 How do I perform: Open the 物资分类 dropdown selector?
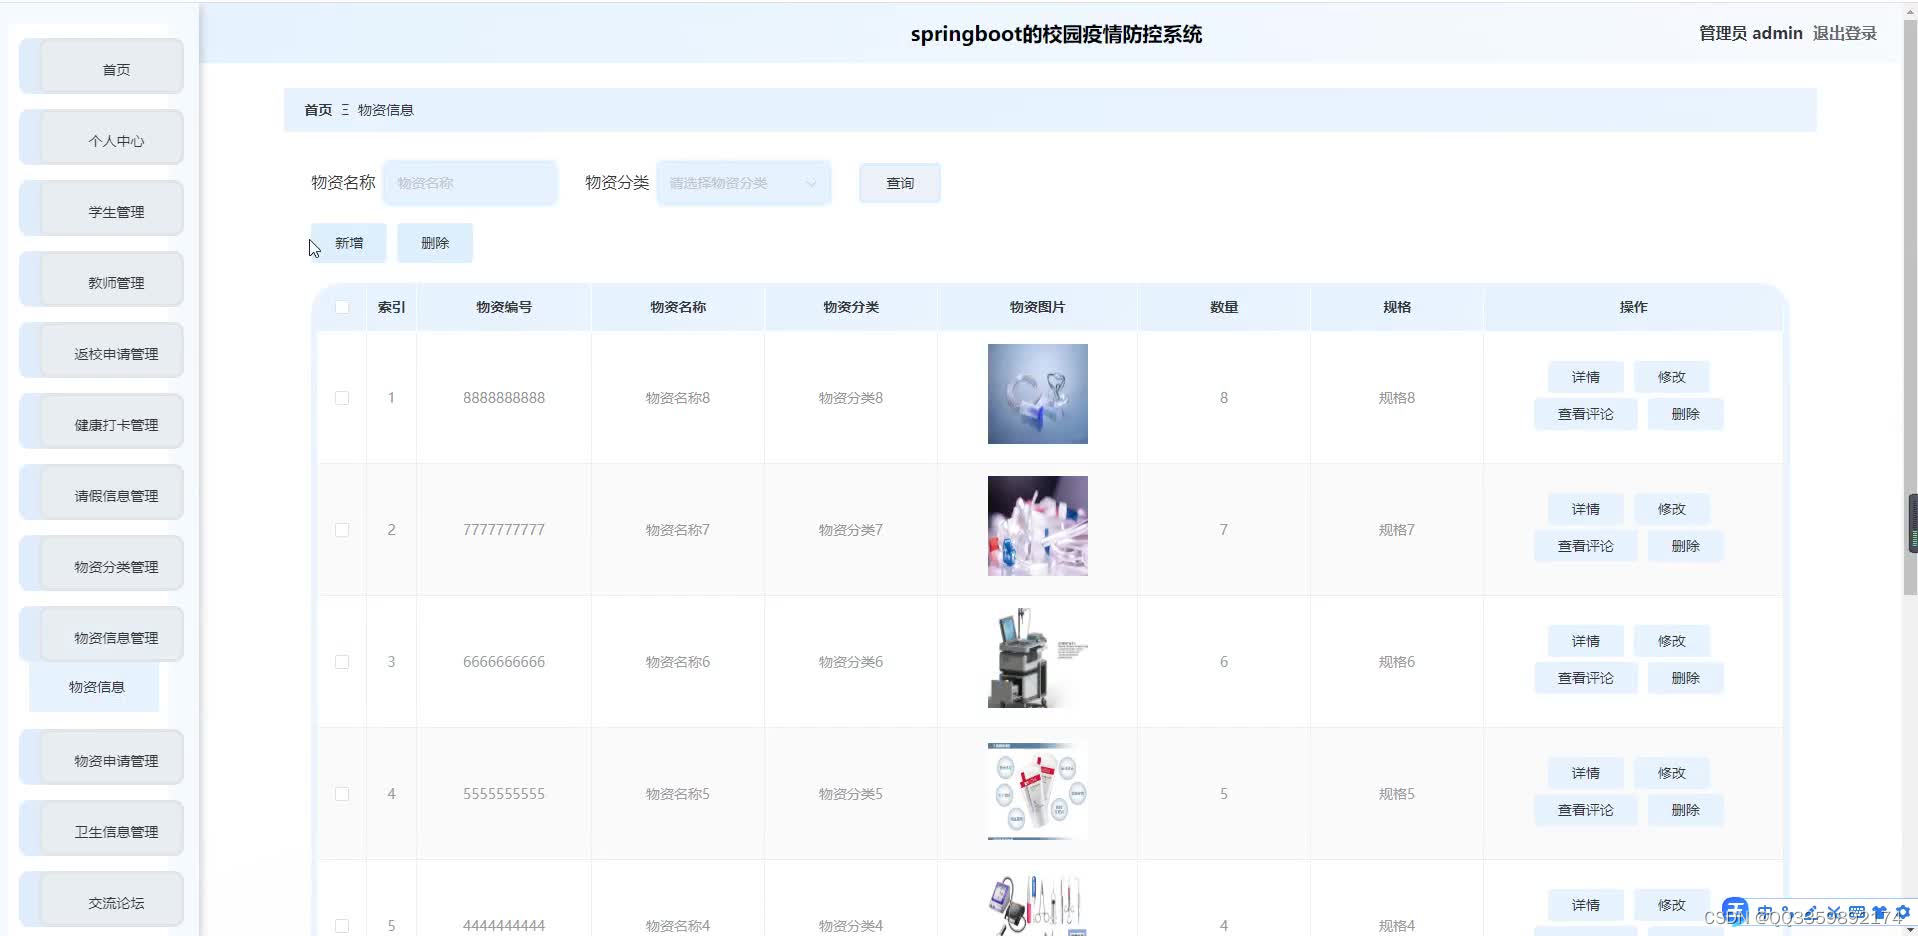[x=743, y=183]
